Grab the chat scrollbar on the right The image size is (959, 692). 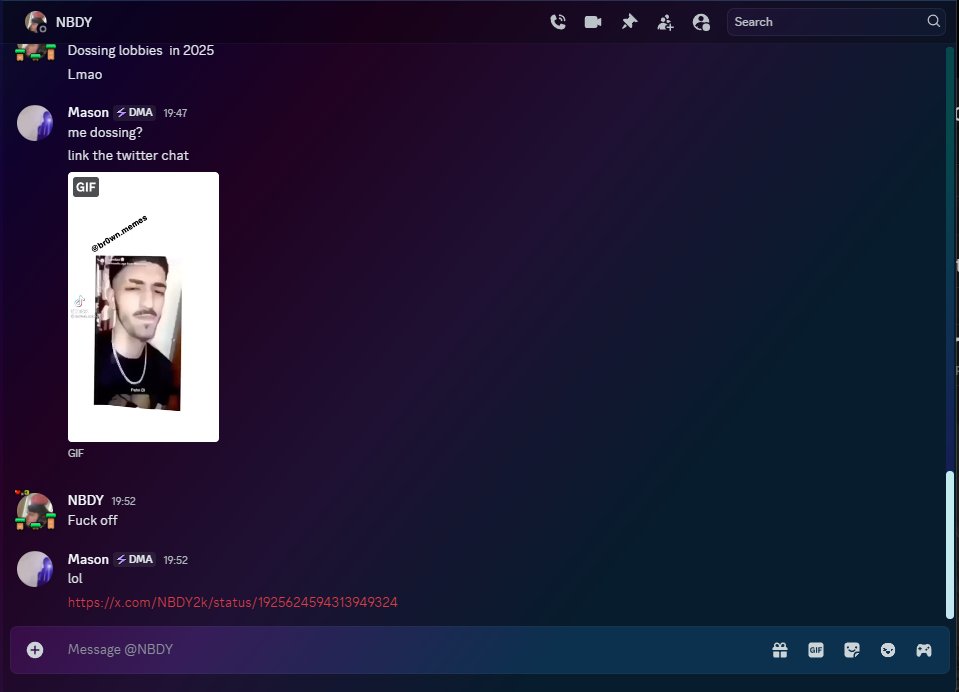(x=950, y=540)
